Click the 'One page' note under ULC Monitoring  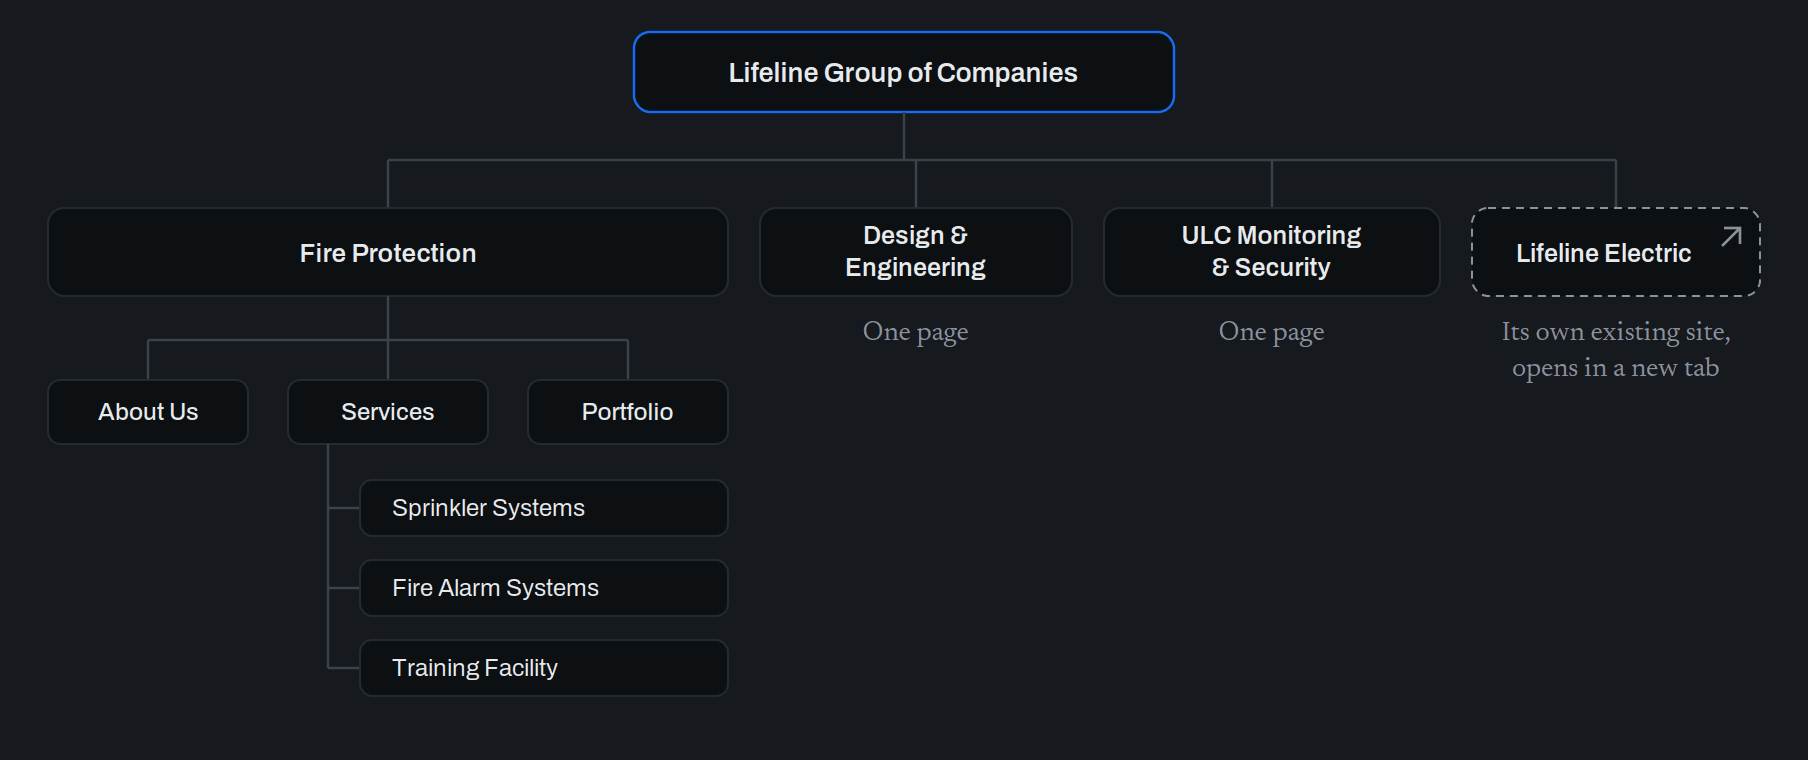coord(1271,332)
